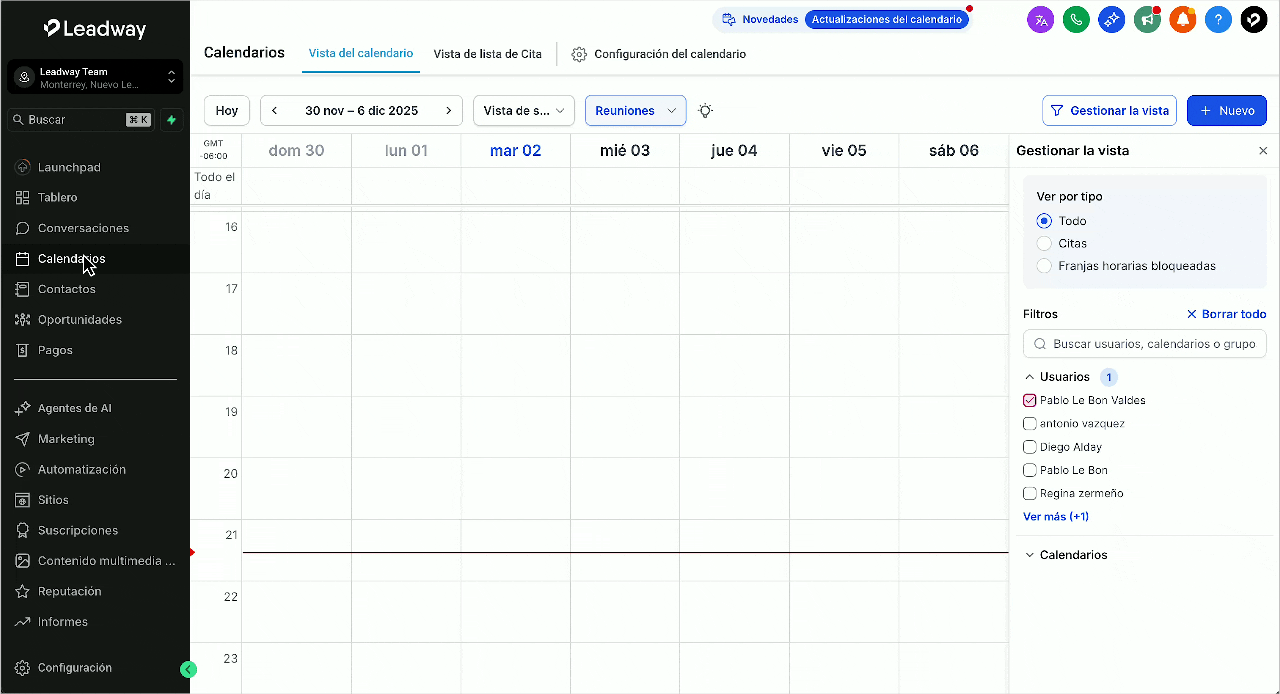
Task: Select the Citas radio button
Action: point(1044,243)
